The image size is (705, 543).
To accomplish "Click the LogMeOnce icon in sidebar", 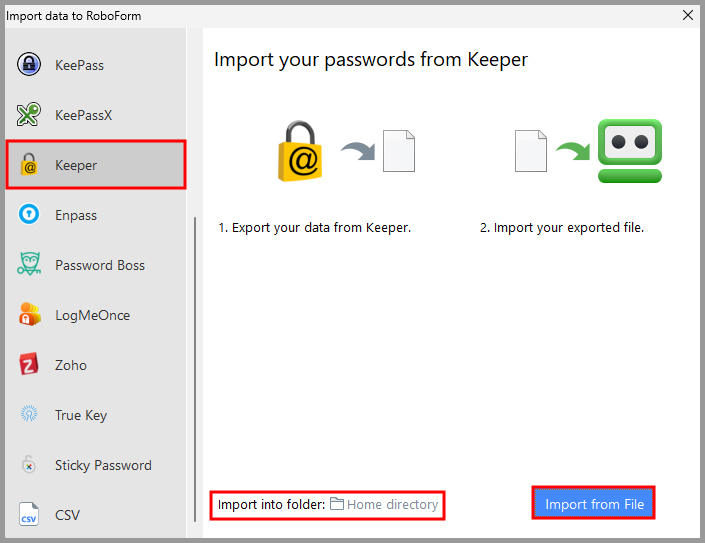I will click(x=29, y=315).
